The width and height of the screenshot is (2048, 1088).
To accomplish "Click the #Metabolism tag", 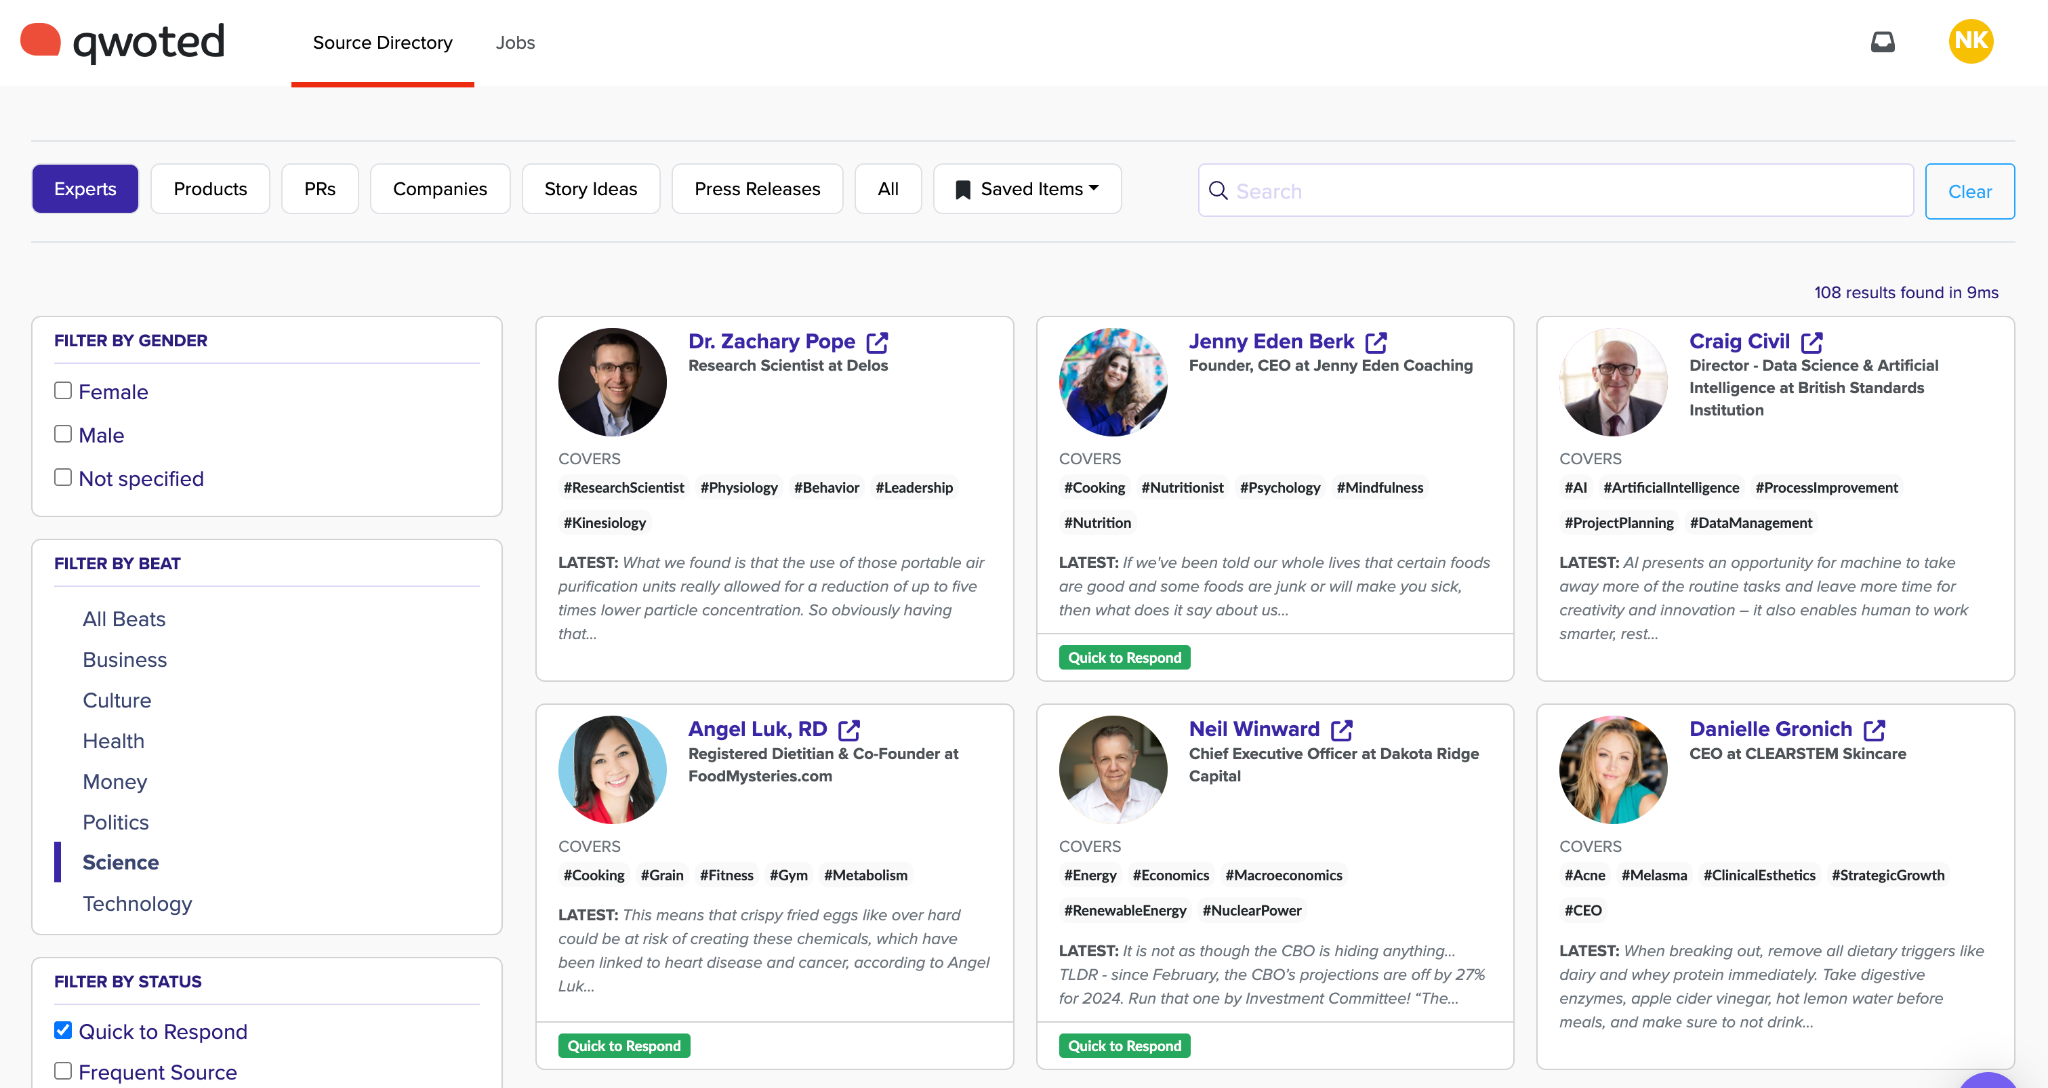I will [x=866, y=876].
